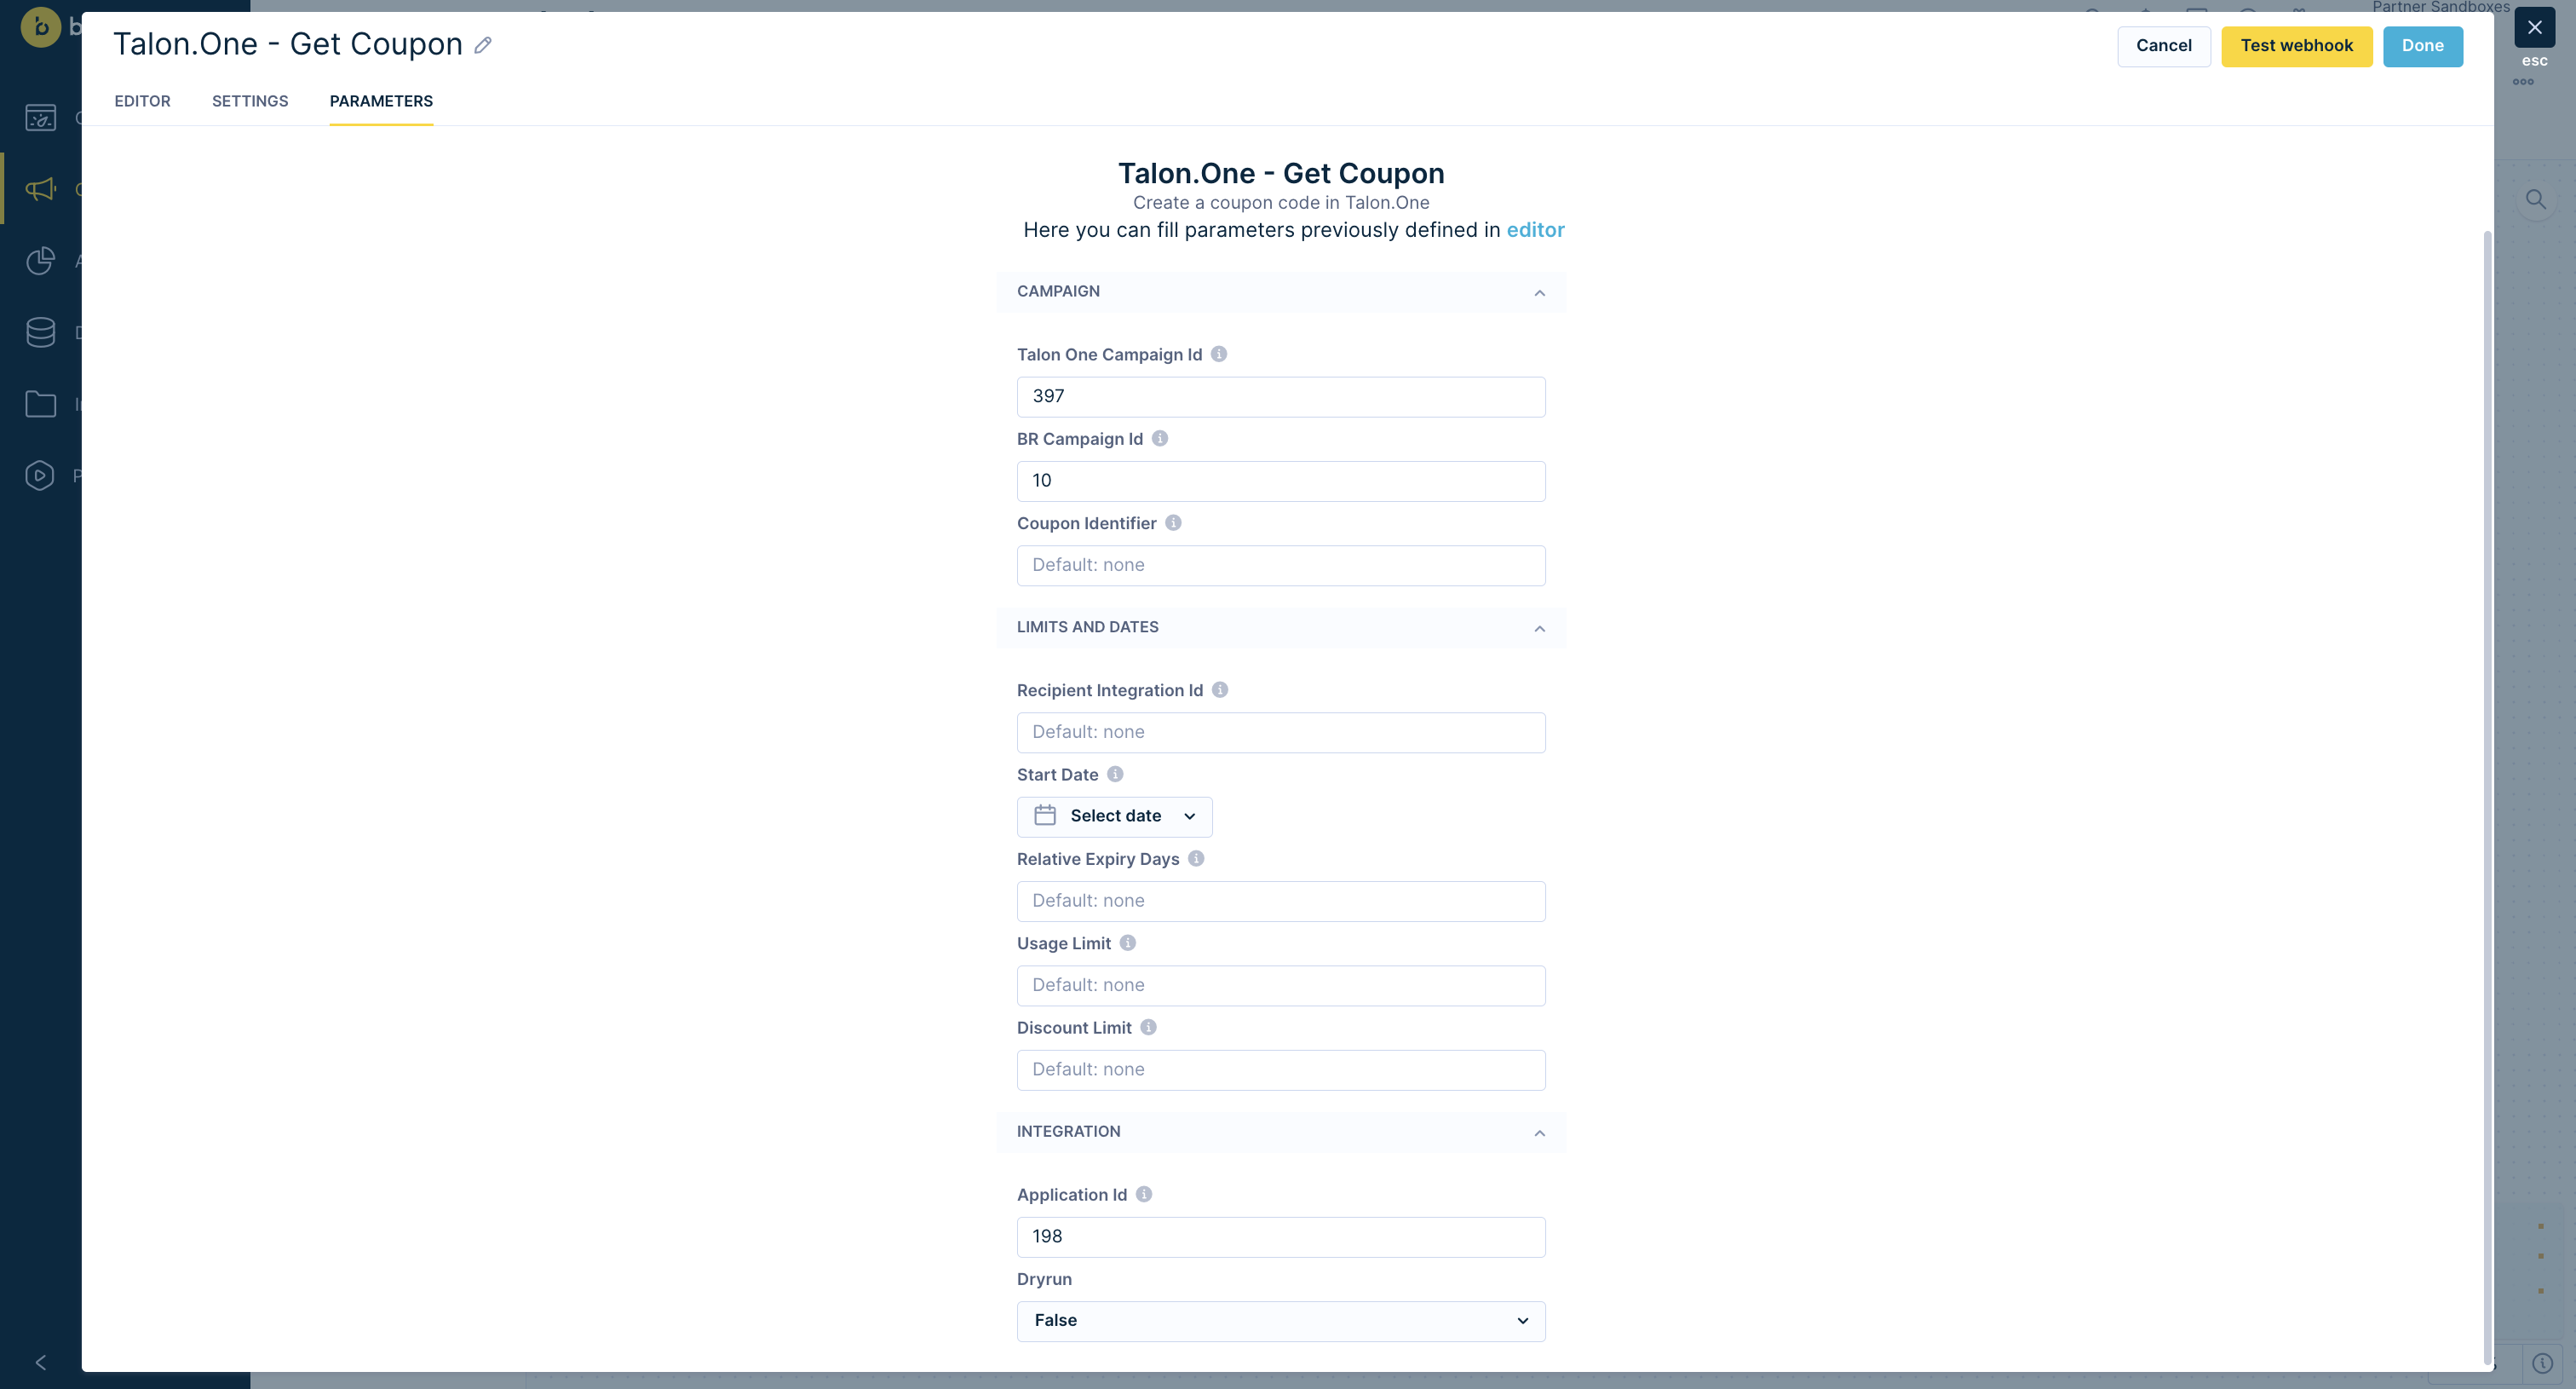Switch to the SETTINGS tab
Viewport: 2576px width, 1389px height.
pos(250,101)
